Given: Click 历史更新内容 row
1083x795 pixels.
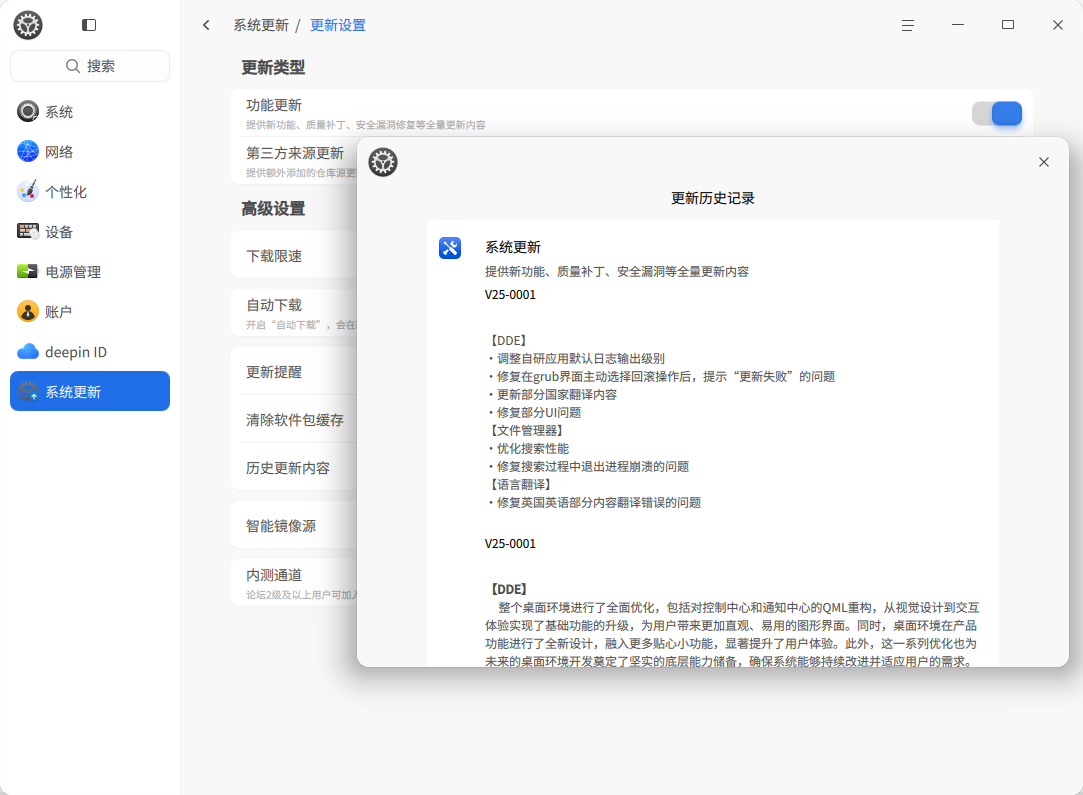Looking at the screenshot, I should [294, 468].
